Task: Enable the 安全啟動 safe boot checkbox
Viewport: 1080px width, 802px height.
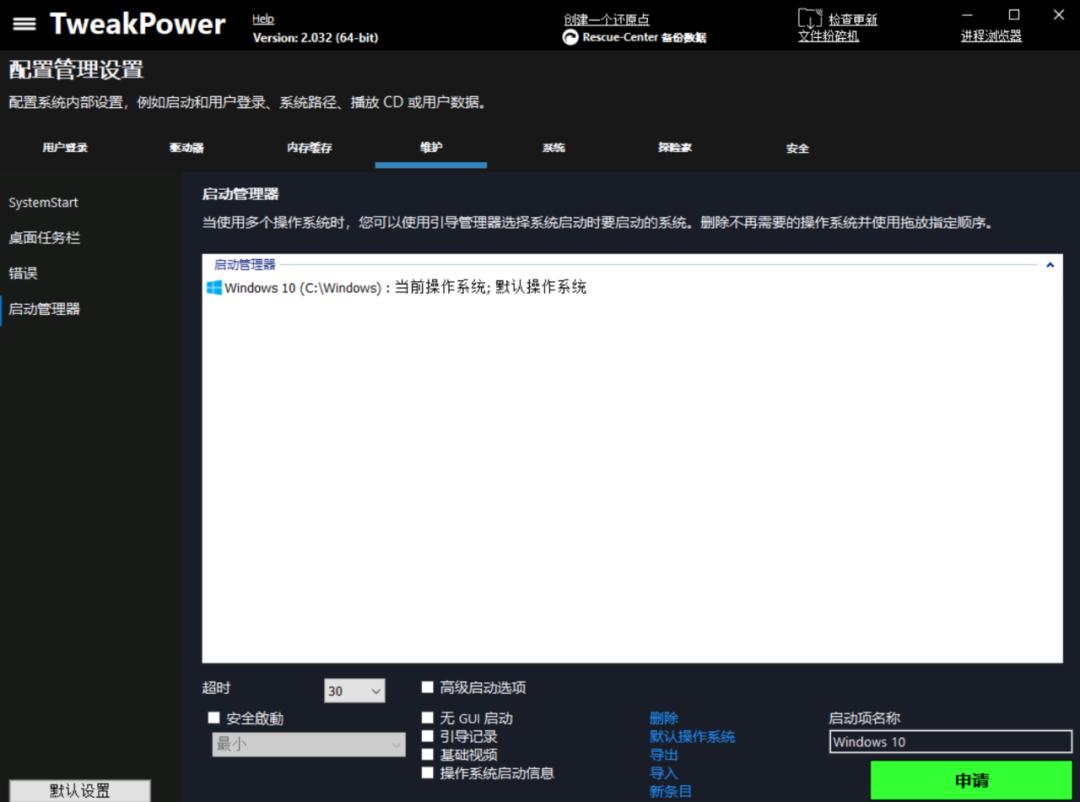Action: (x=214, y=717)
